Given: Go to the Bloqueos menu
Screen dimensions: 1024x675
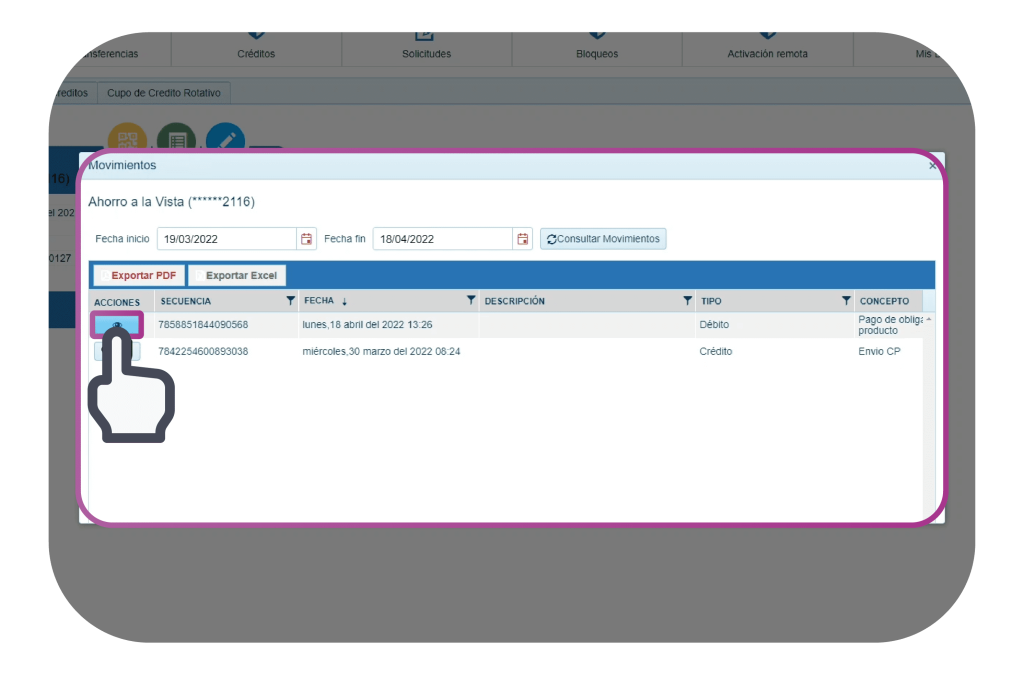Looking at the screenshot, I should (x=597, y=53).
